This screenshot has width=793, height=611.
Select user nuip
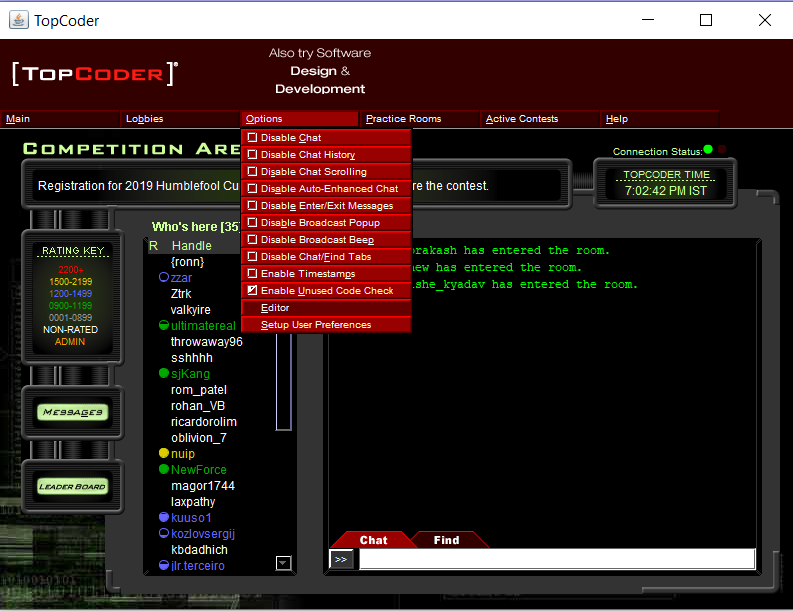point(183,454)
